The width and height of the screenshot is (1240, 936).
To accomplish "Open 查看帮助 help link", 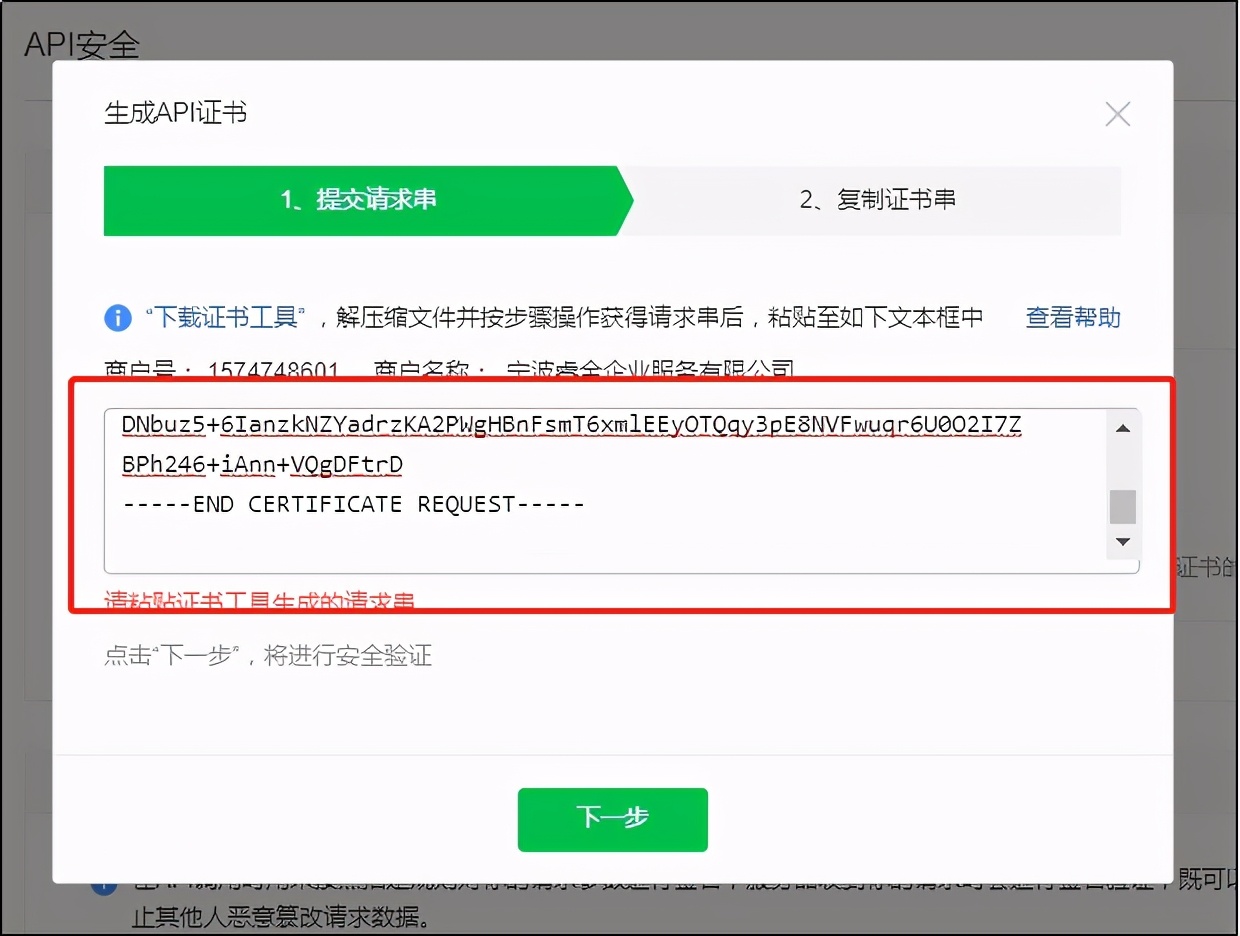I will 1072,316.
